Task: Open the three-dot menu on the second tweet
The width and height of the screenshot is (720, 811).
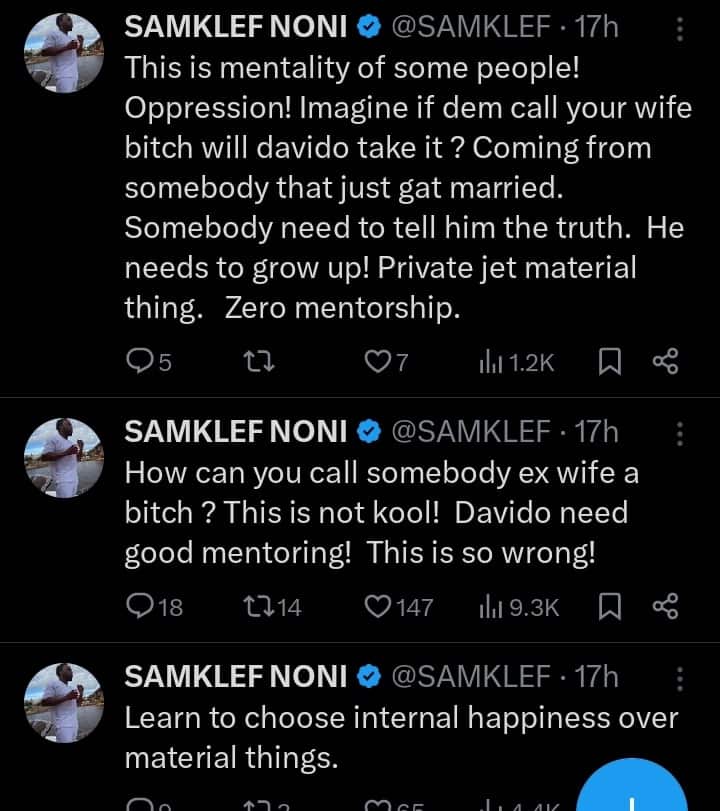Action: [681, 432]
